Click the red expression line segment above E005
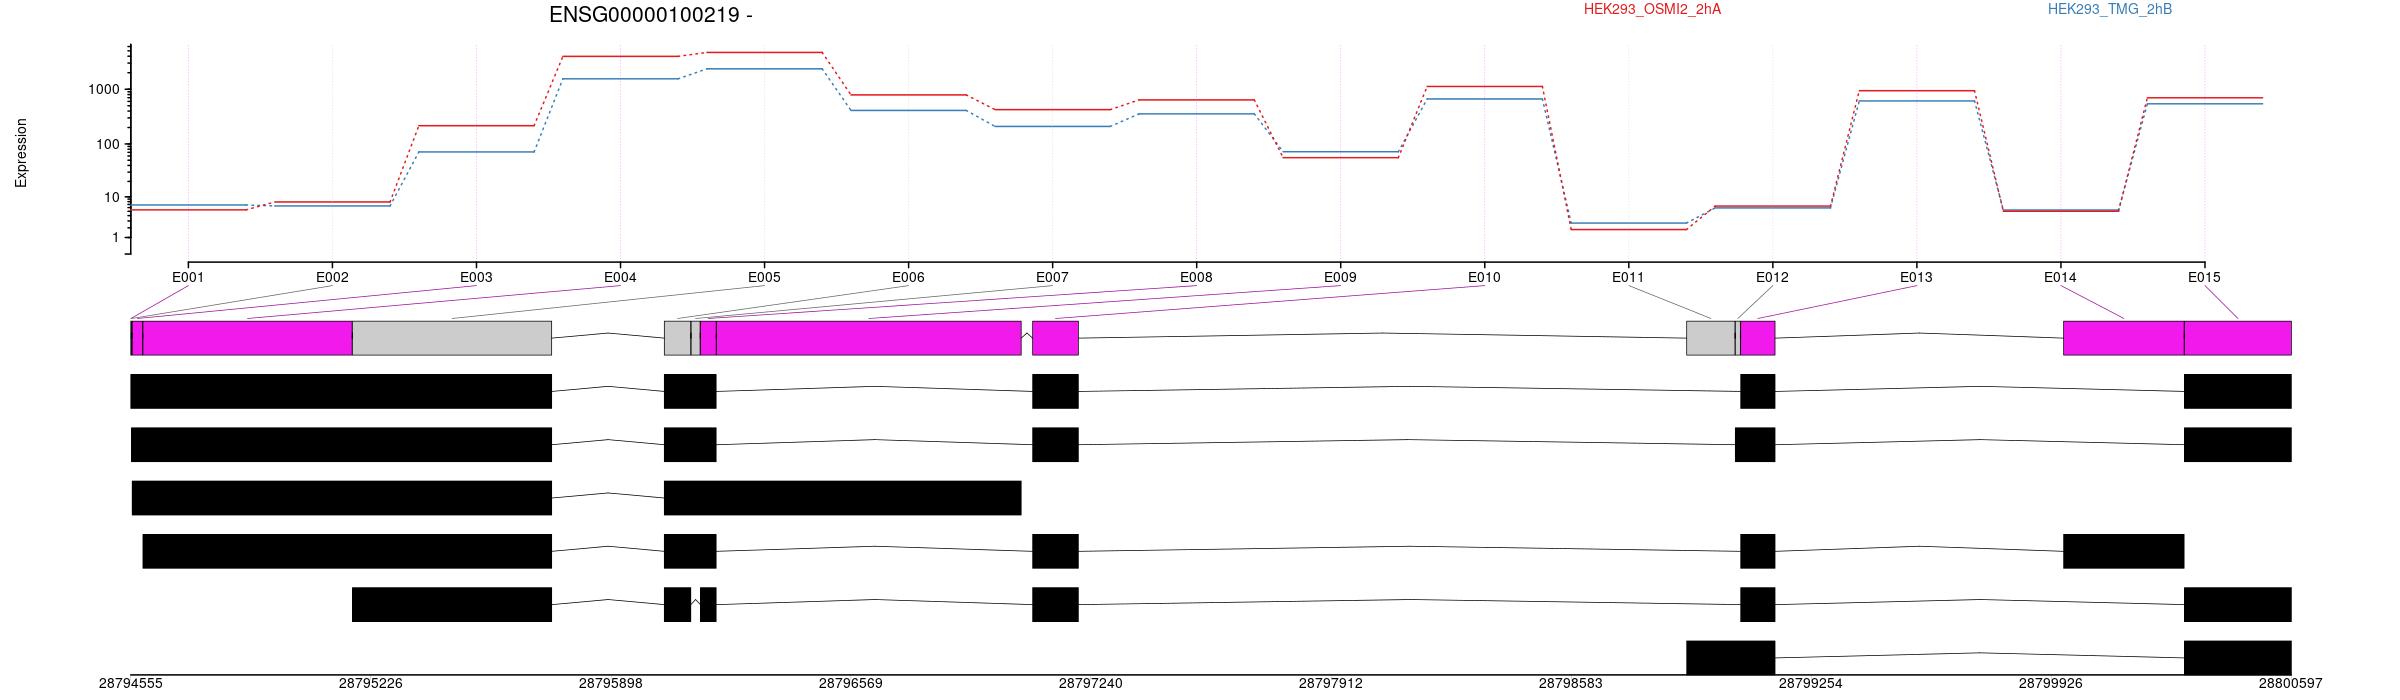 (x=764, y=52)
